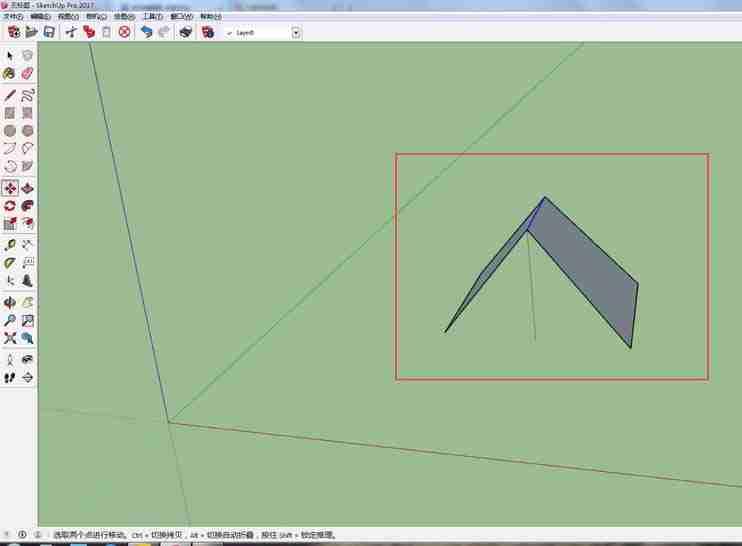Open the 视图(V) View menu

(x=68, y=17)
